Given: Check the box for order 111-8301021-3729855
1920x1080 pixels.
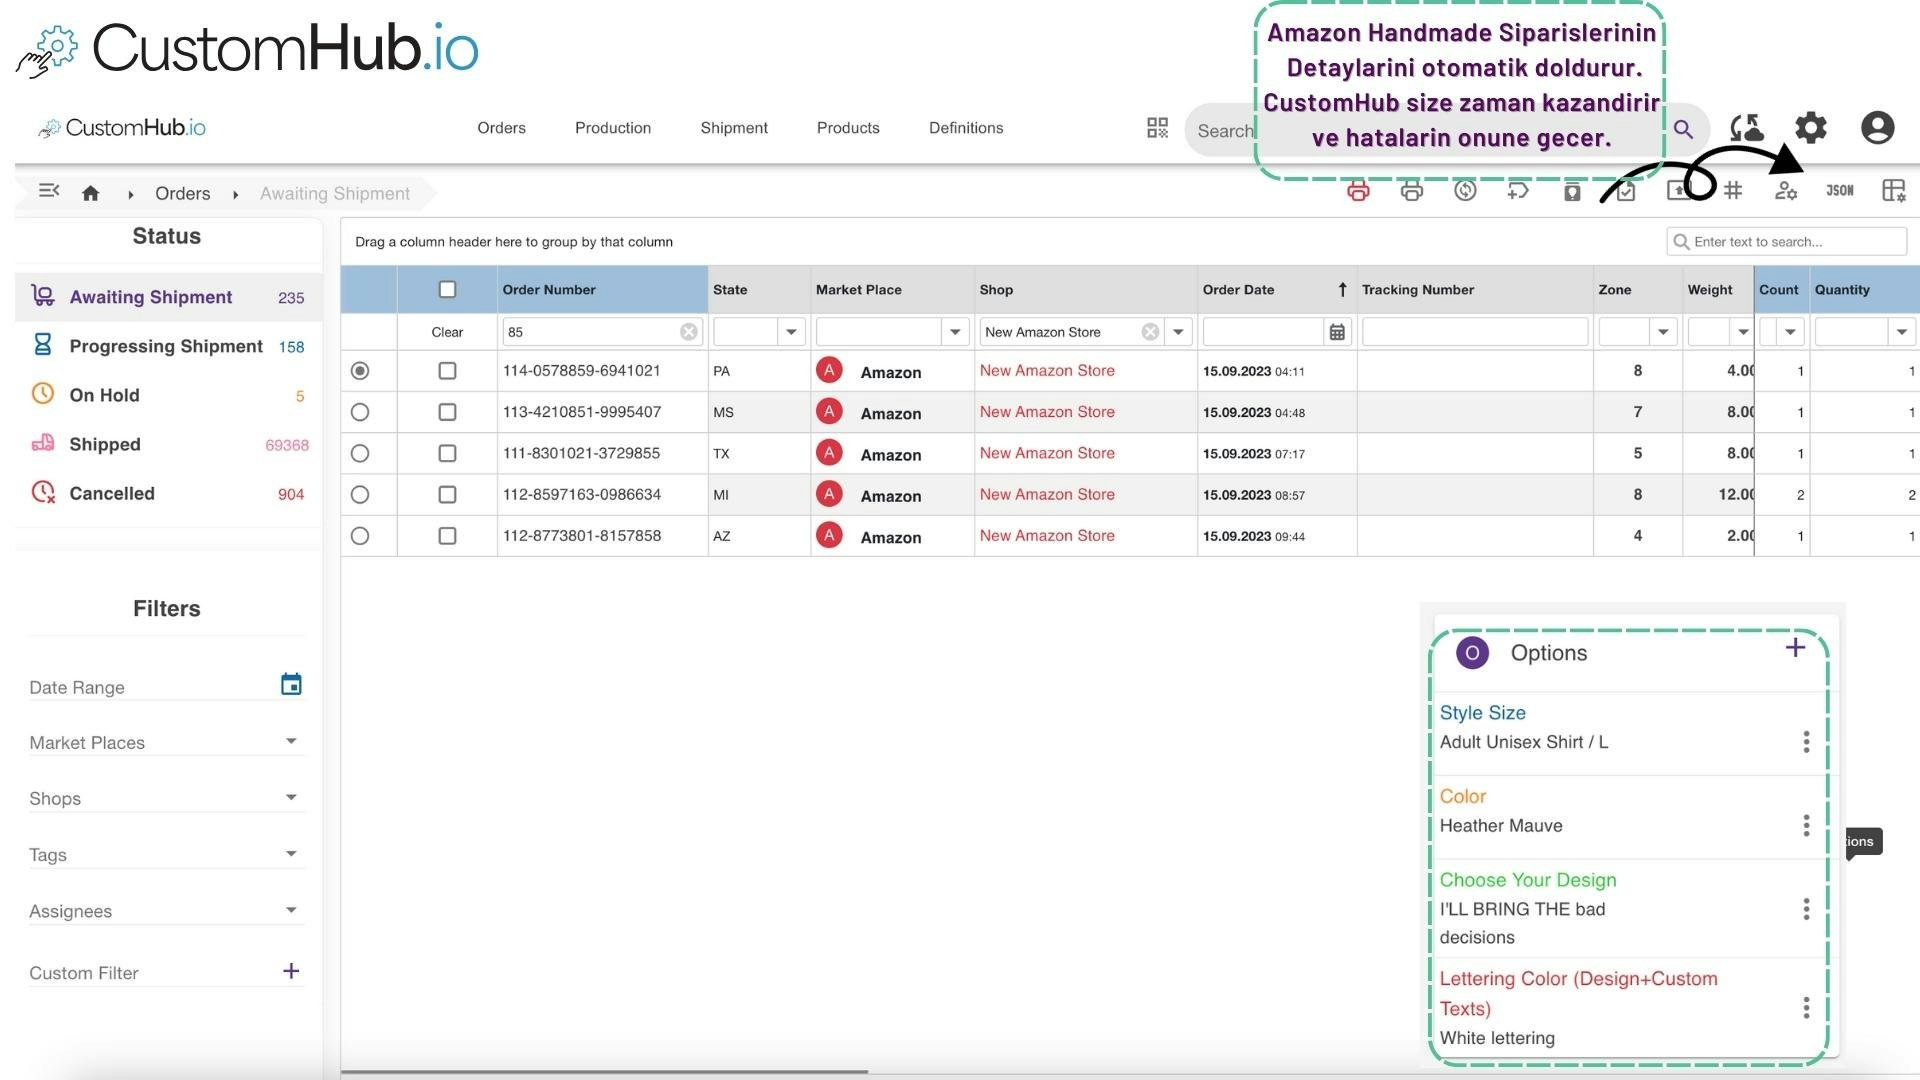Looking at the screenshot, I should pyautogui.click(x=447, y=453).
